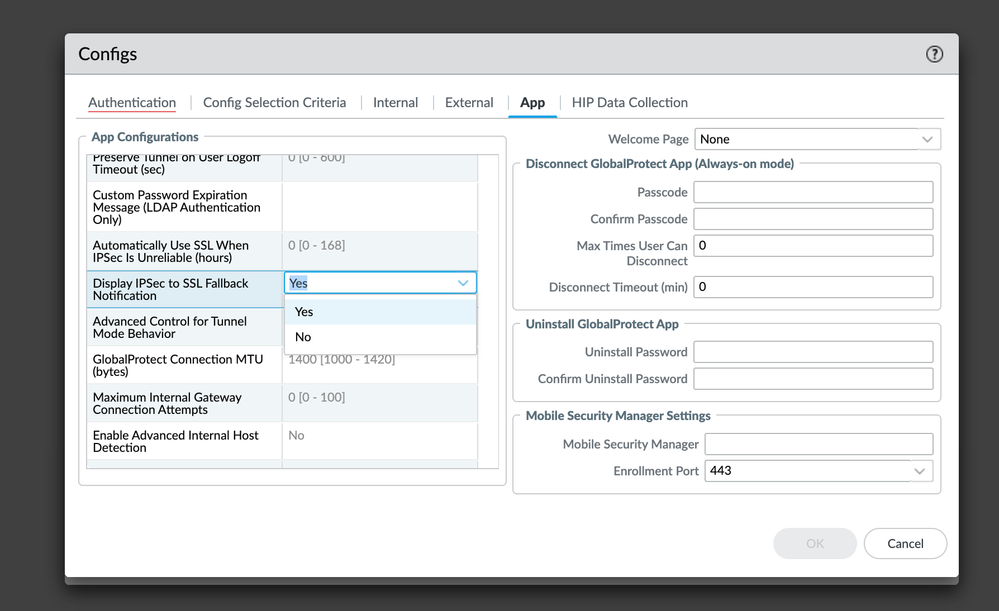The width and height of the screenshot is (999, 611).
Task: Focus the Confirm Uninstall Password field
Action: (x=812, y=379)
